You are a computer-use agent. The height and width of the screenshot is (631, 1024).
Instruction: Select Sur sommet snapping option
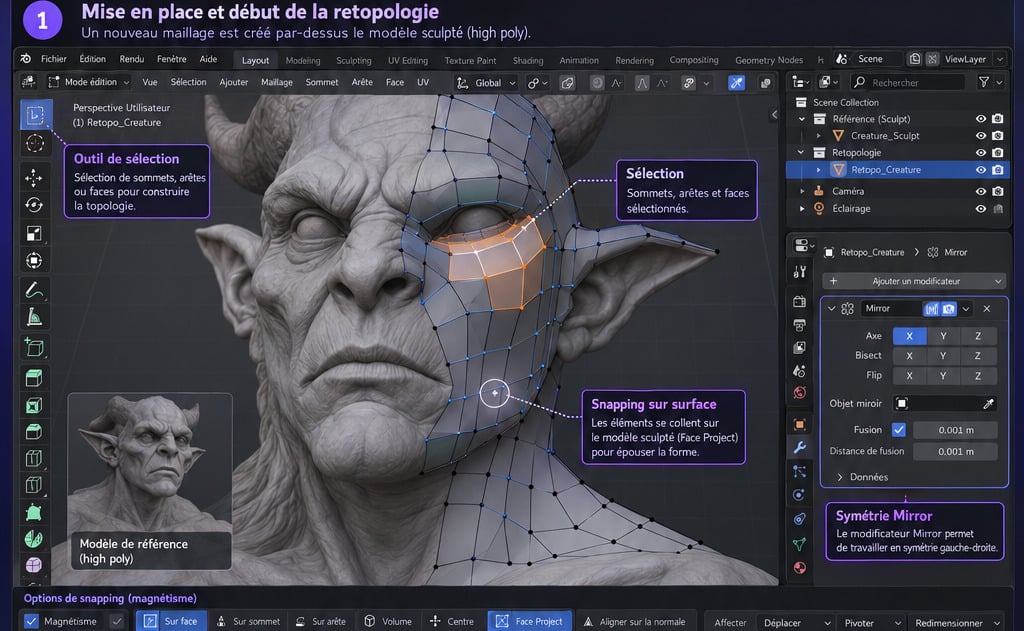coord(248,621)
